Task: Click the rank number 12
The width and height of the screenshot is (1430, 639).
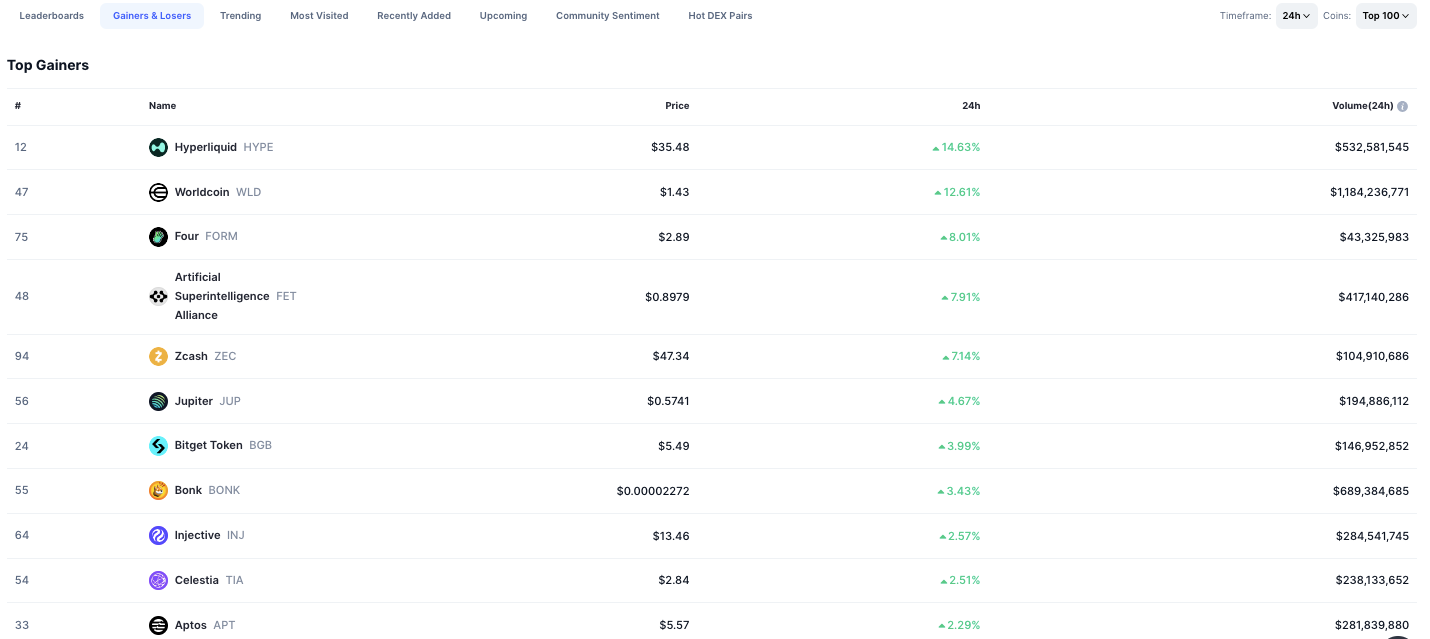Action: click(21, 147)
